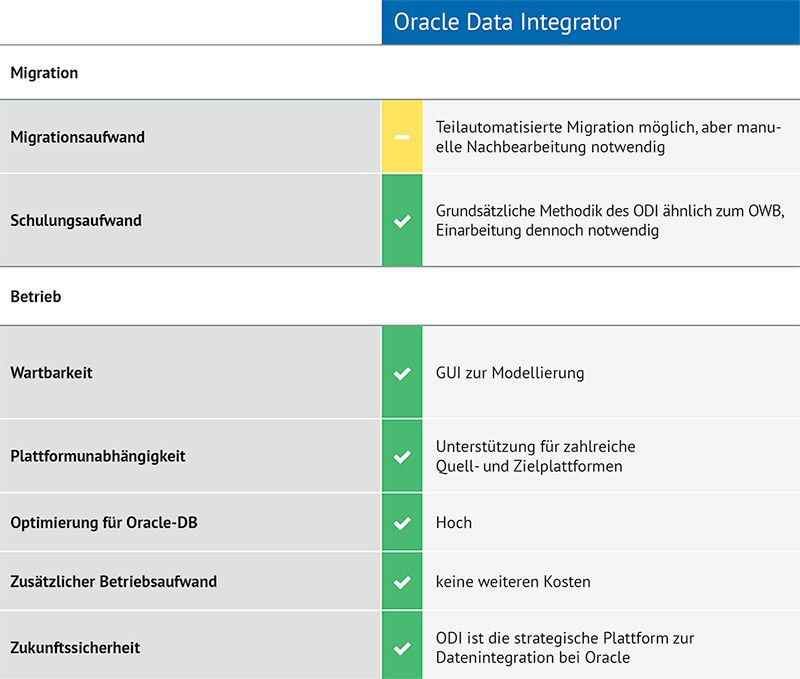Click the green checkmark beside Wartbarkeit
This screenshot has width=800, height=679.
(x=402, y=373)
